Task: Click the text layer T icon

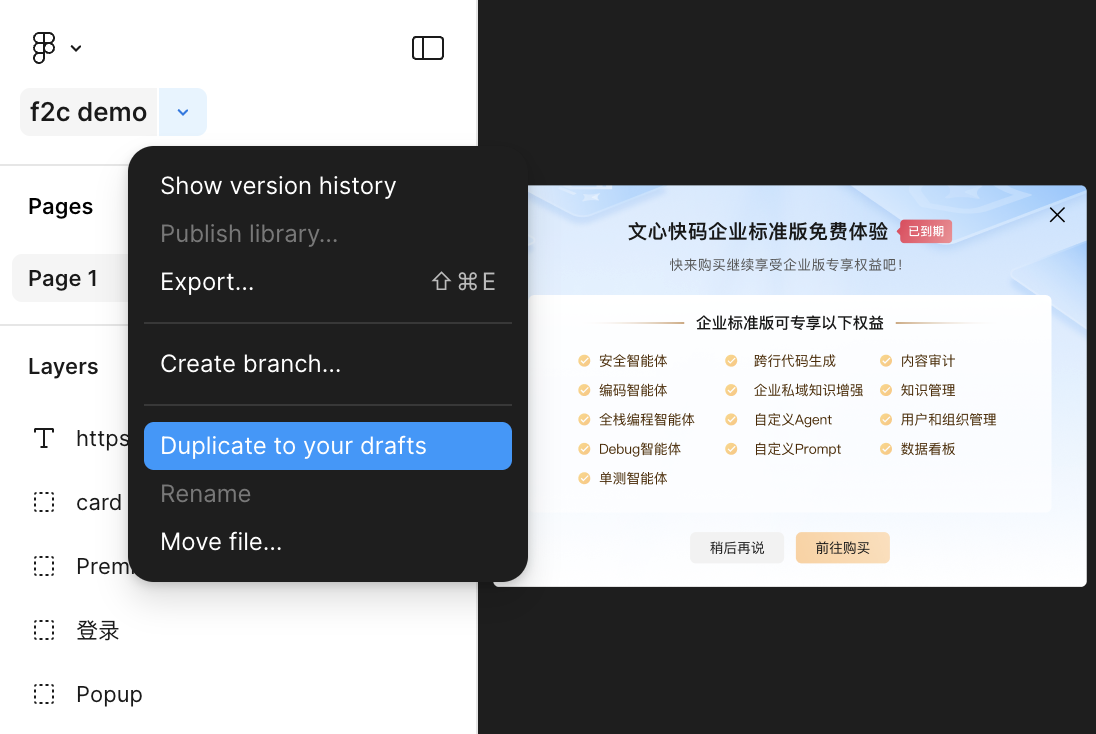Action: pyautogui.click(x=43, y=438)
